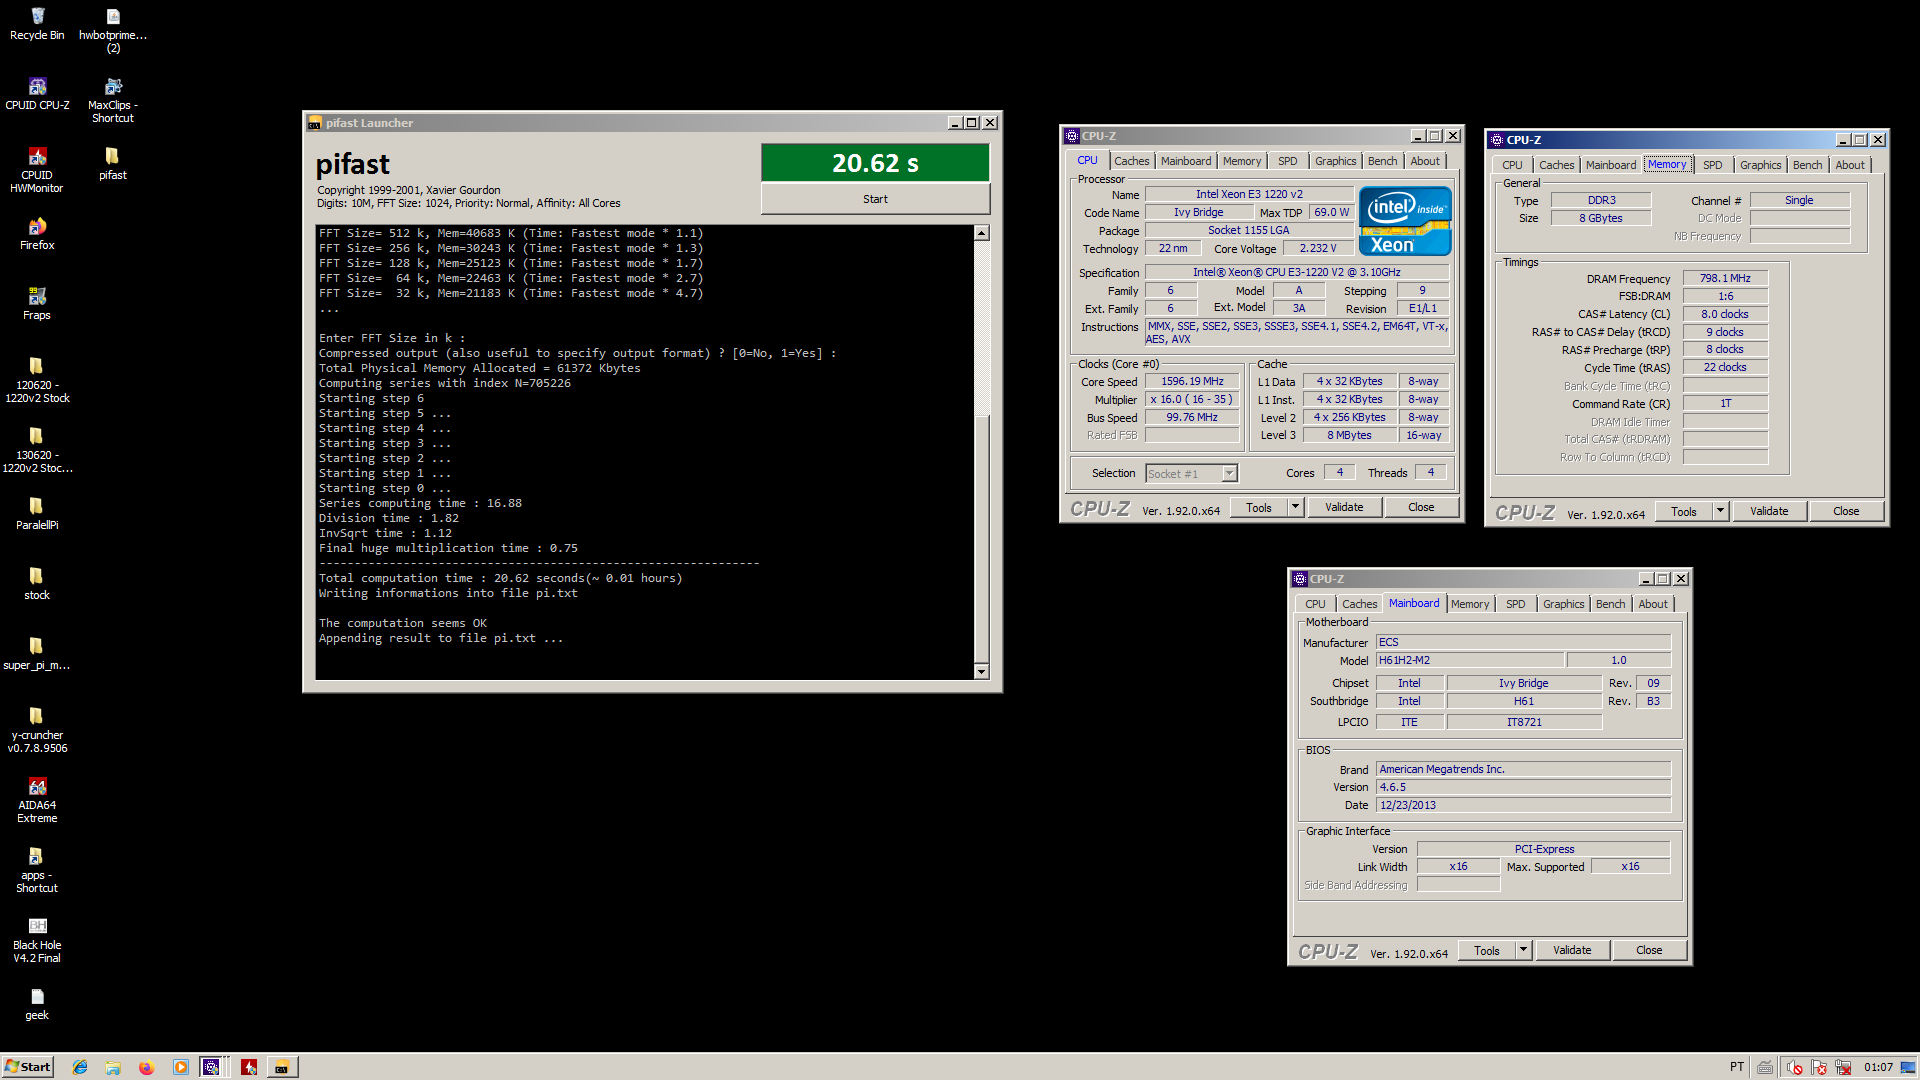Click Tools button in CPU tab window
The width and height of the screenshot is (1920, 1080).
[1258, 507]
